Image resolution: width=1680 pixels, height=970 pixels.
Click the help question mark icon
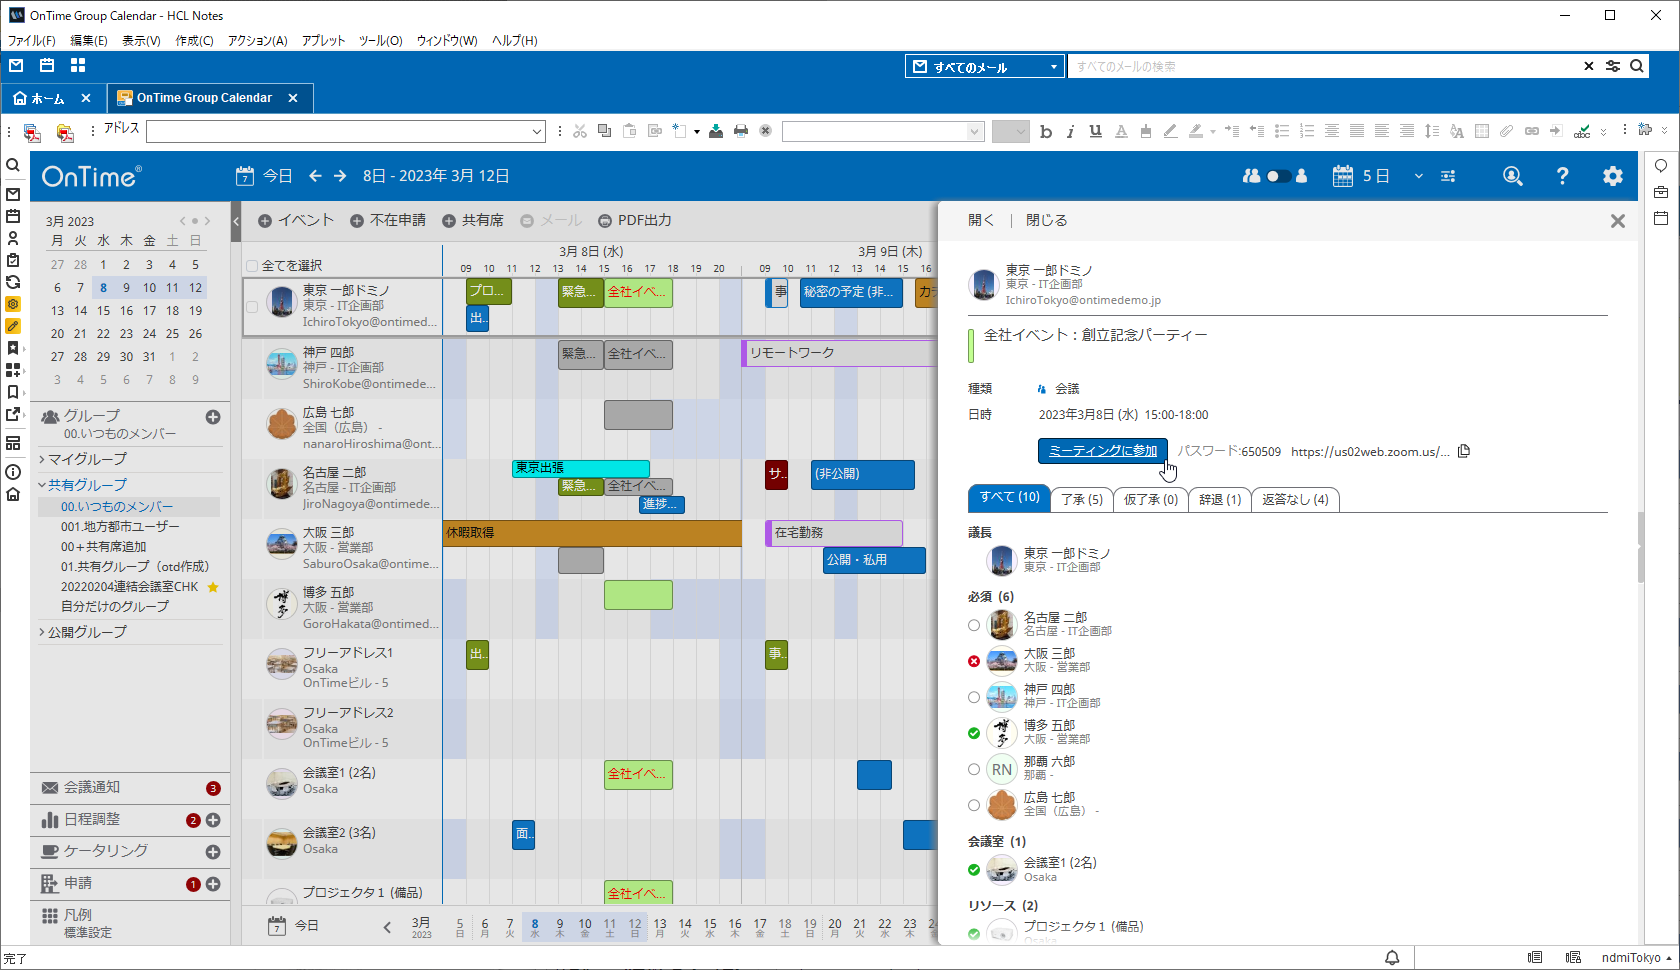click(x=1562, y=176)
